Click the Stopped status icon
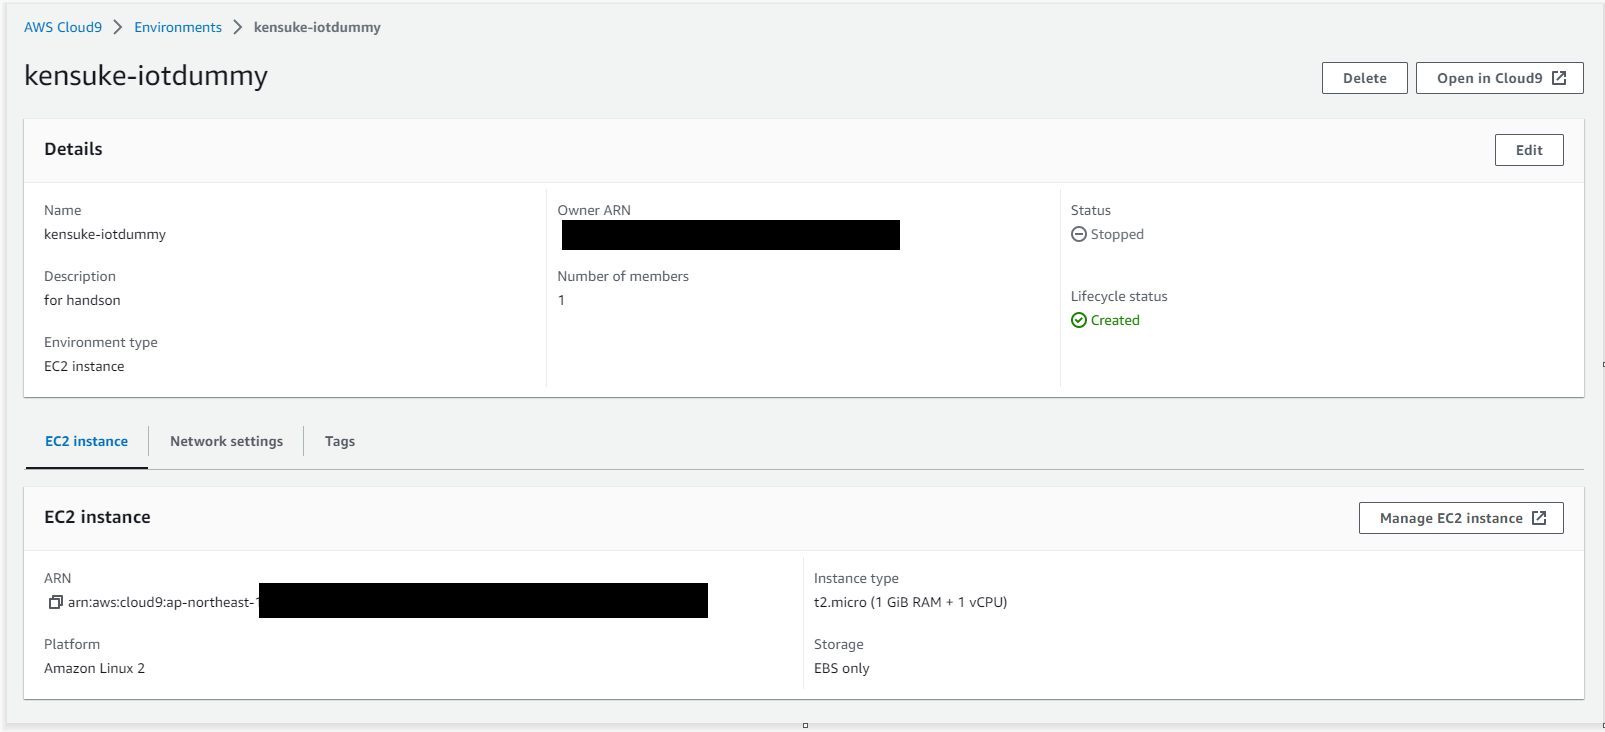1605x732 pixels. click(1079, 234)
